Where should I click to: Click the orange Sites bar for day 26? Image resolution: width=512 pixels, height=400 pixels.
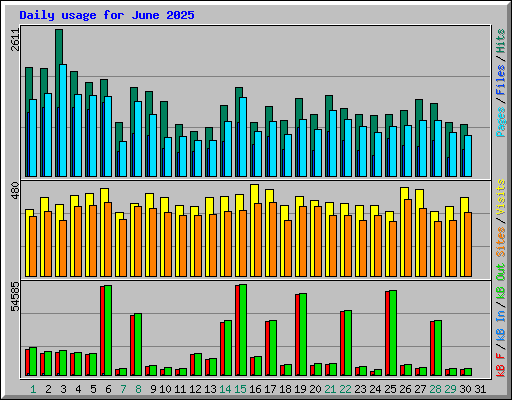click(408, 238)
